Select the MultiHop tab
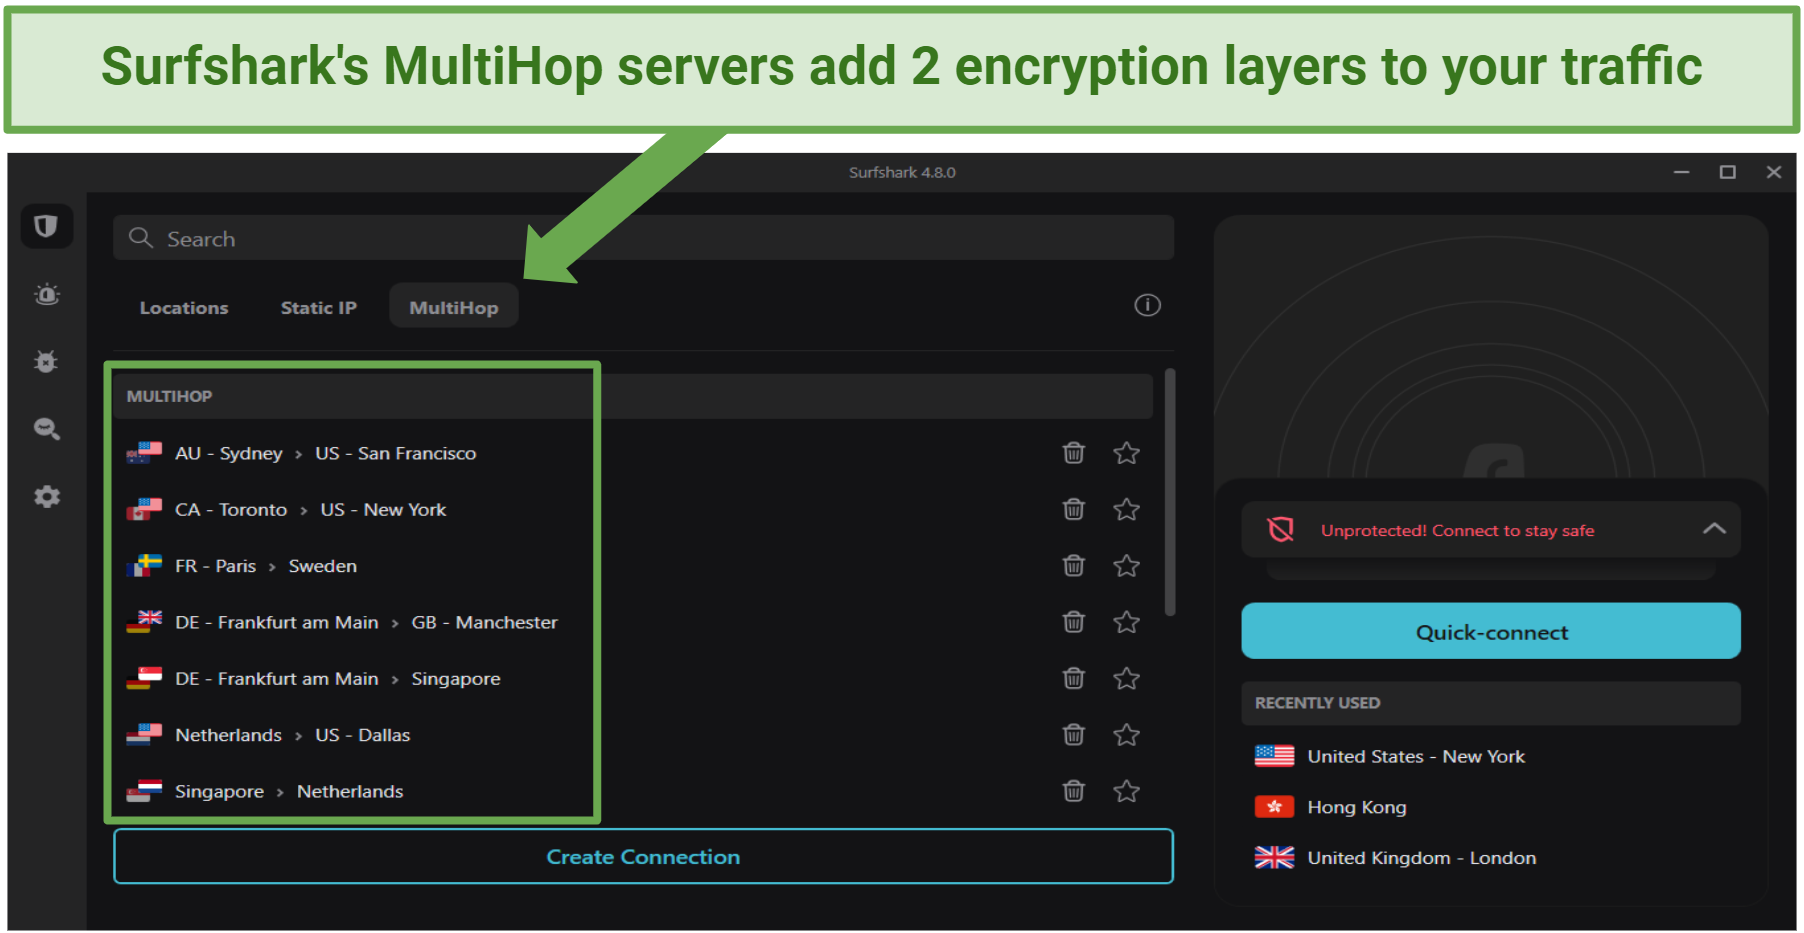The image size is (1804, 933). click(x=453, y=305)
